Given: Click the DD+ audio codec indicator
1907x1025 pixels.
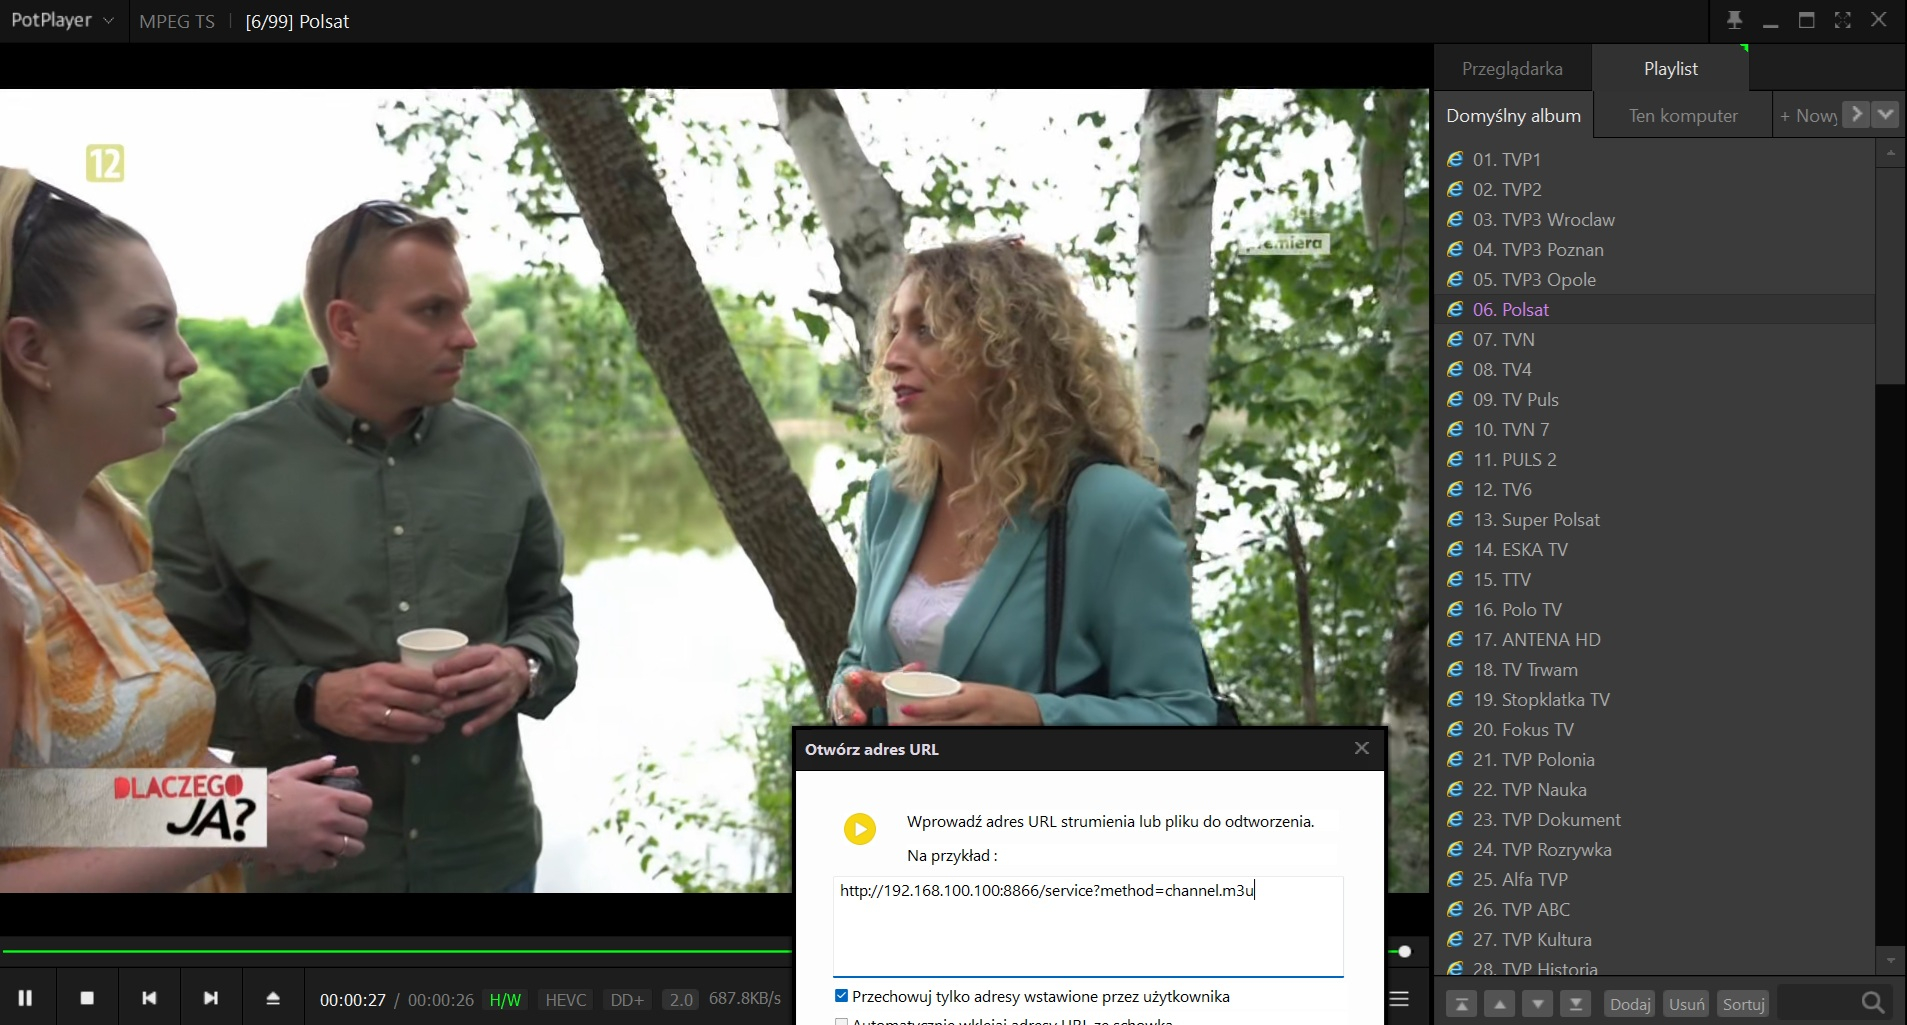Looking at the screenshot, I should click(x=627, y=1000).
